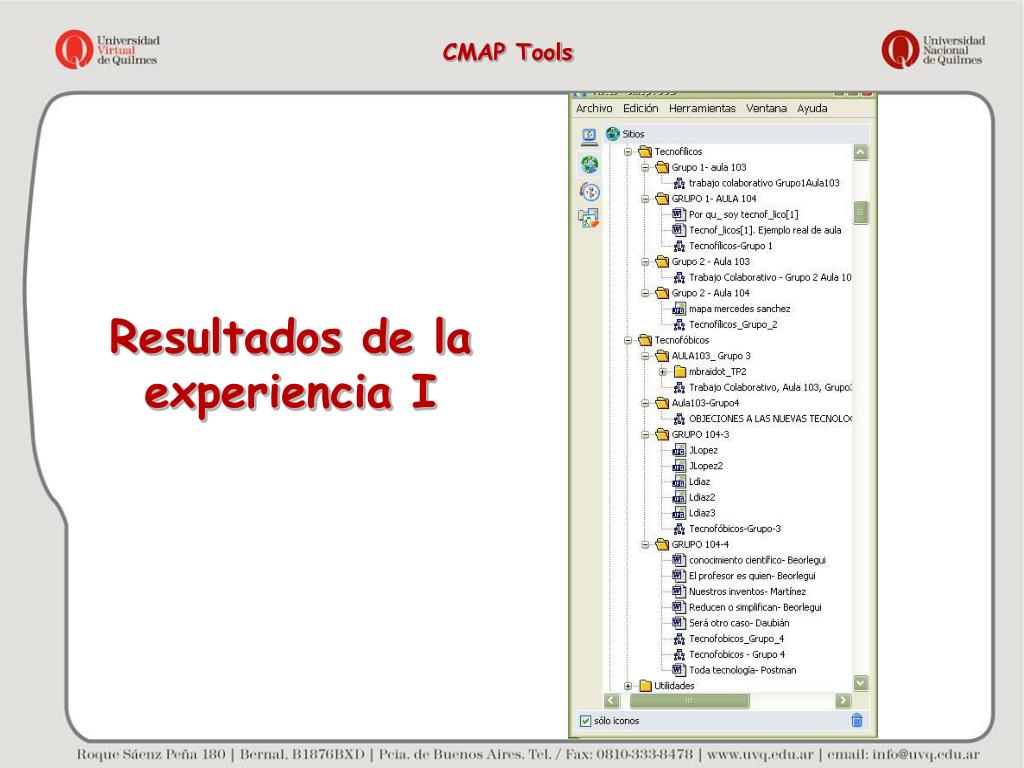Click the horizontal scrollbar thumb
This screenshot has width=1024, height=768.
pos(689,701)
